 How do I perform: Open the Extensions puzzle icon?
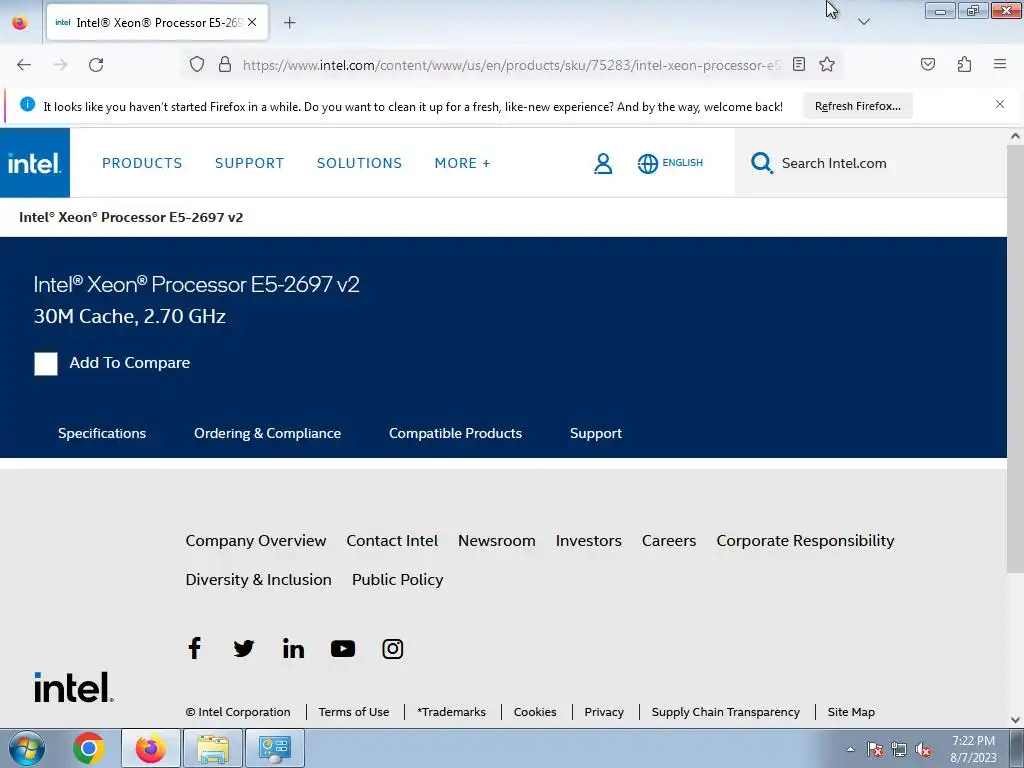964,64
